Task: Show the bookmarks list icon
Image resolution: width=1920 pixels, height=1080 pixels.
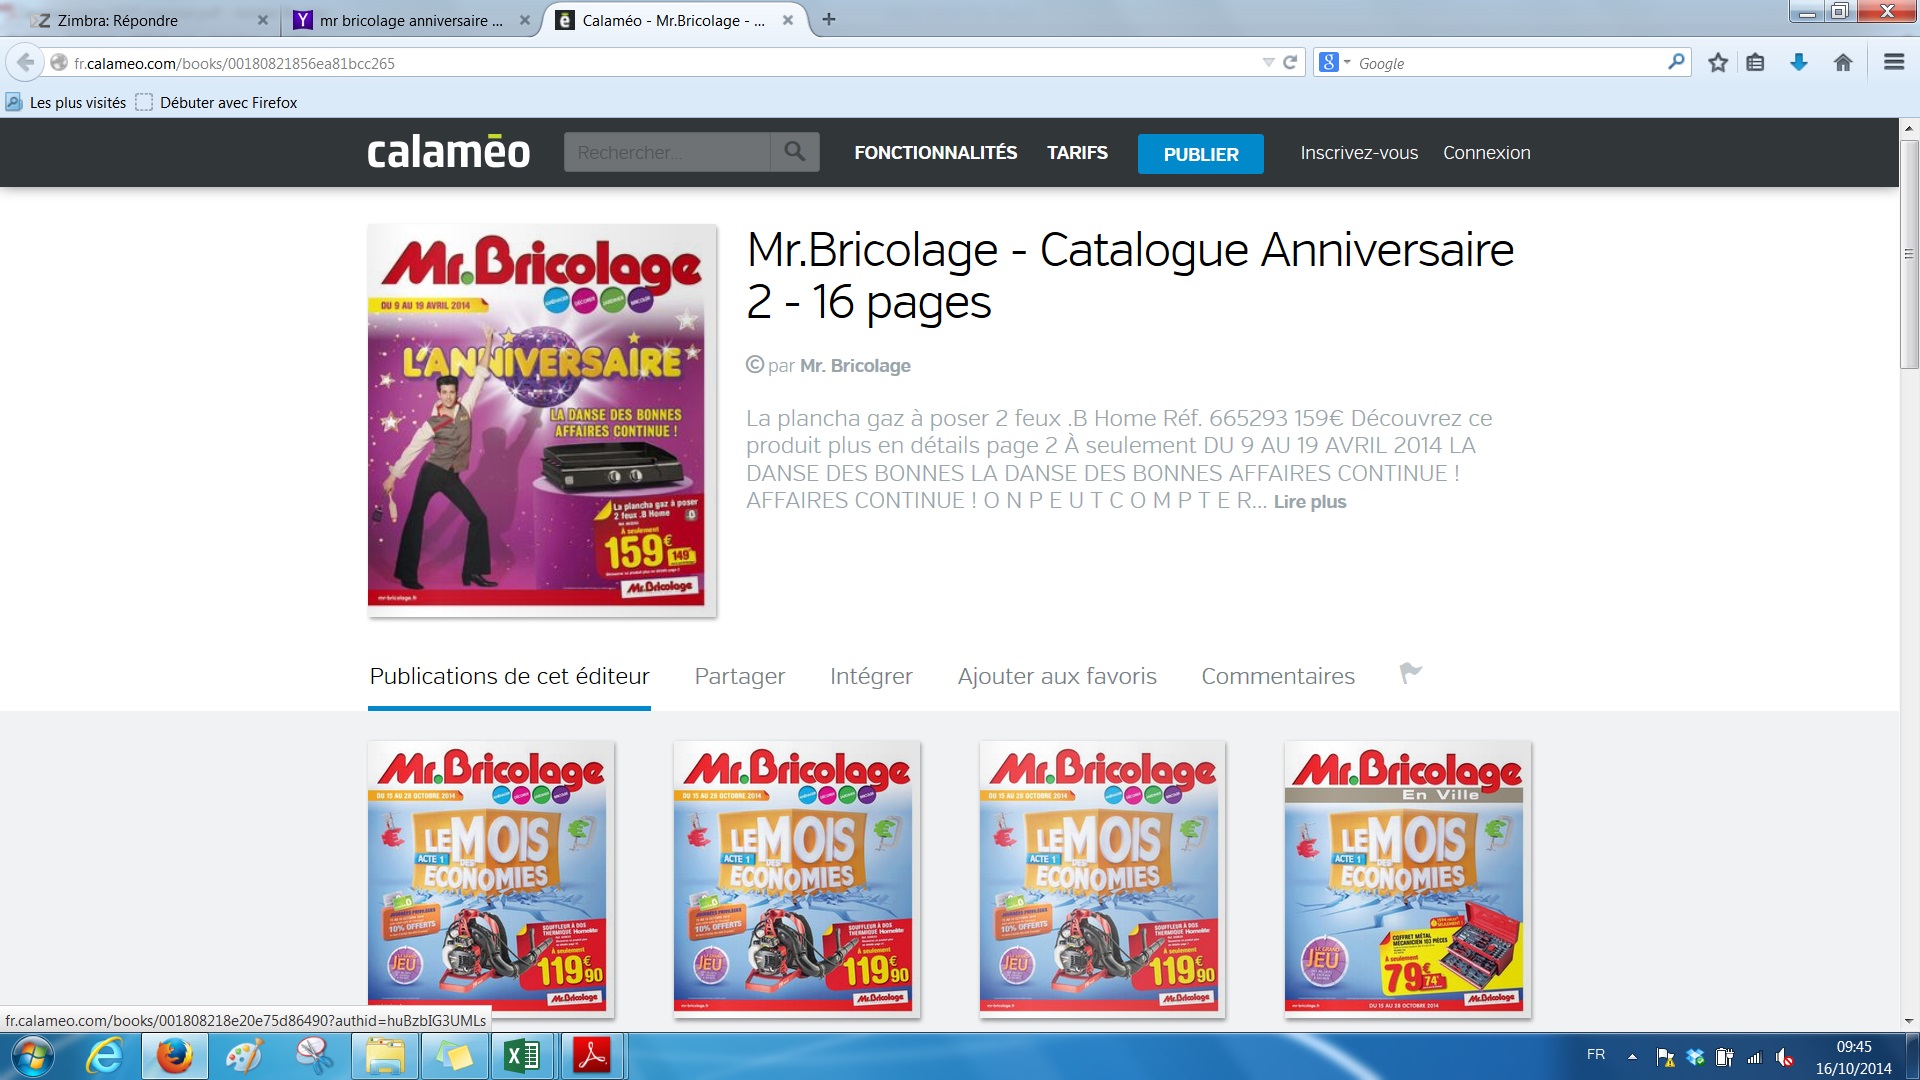Action: [1755, 63]
